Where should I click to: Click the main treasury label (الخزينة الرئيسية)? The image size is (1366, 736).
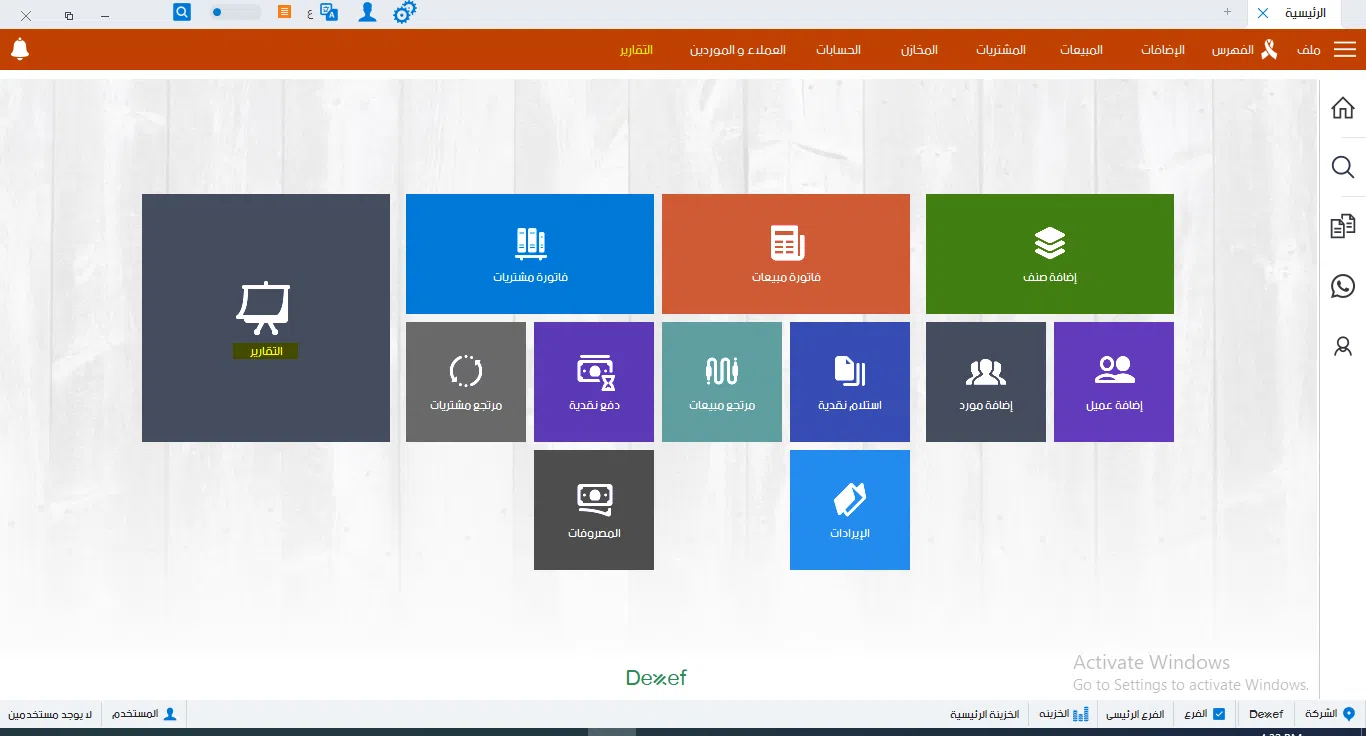(x=984, y=714)
